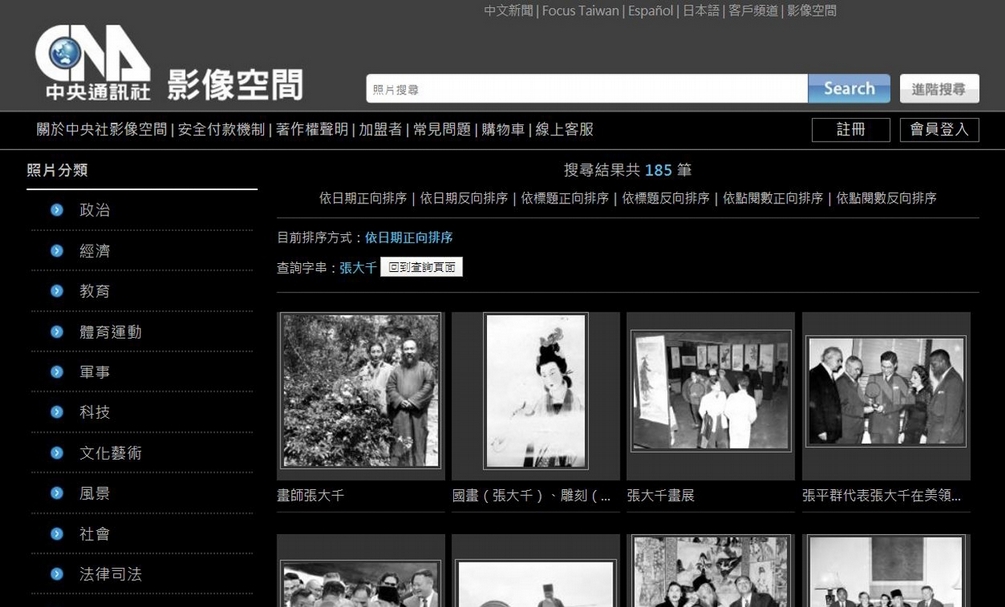Open the 經濟 photo category

coord(94,251)
